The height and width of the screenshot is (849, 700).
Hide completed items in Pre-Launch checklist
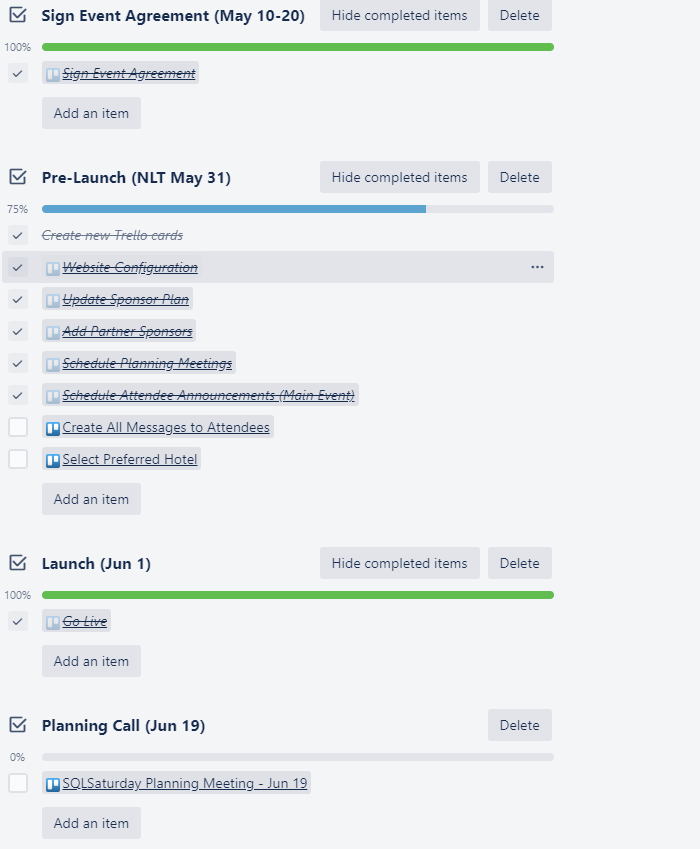[399, 177]
